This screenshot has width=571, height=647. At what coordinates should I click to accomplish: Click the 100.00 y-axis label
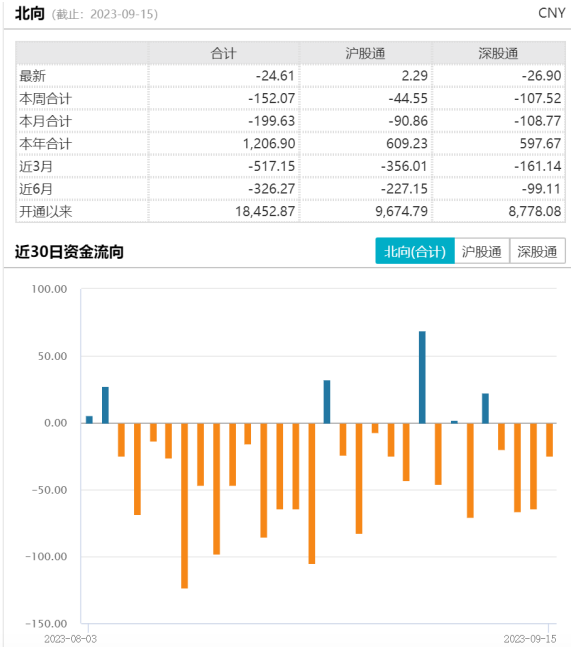[x=50, y=289]
